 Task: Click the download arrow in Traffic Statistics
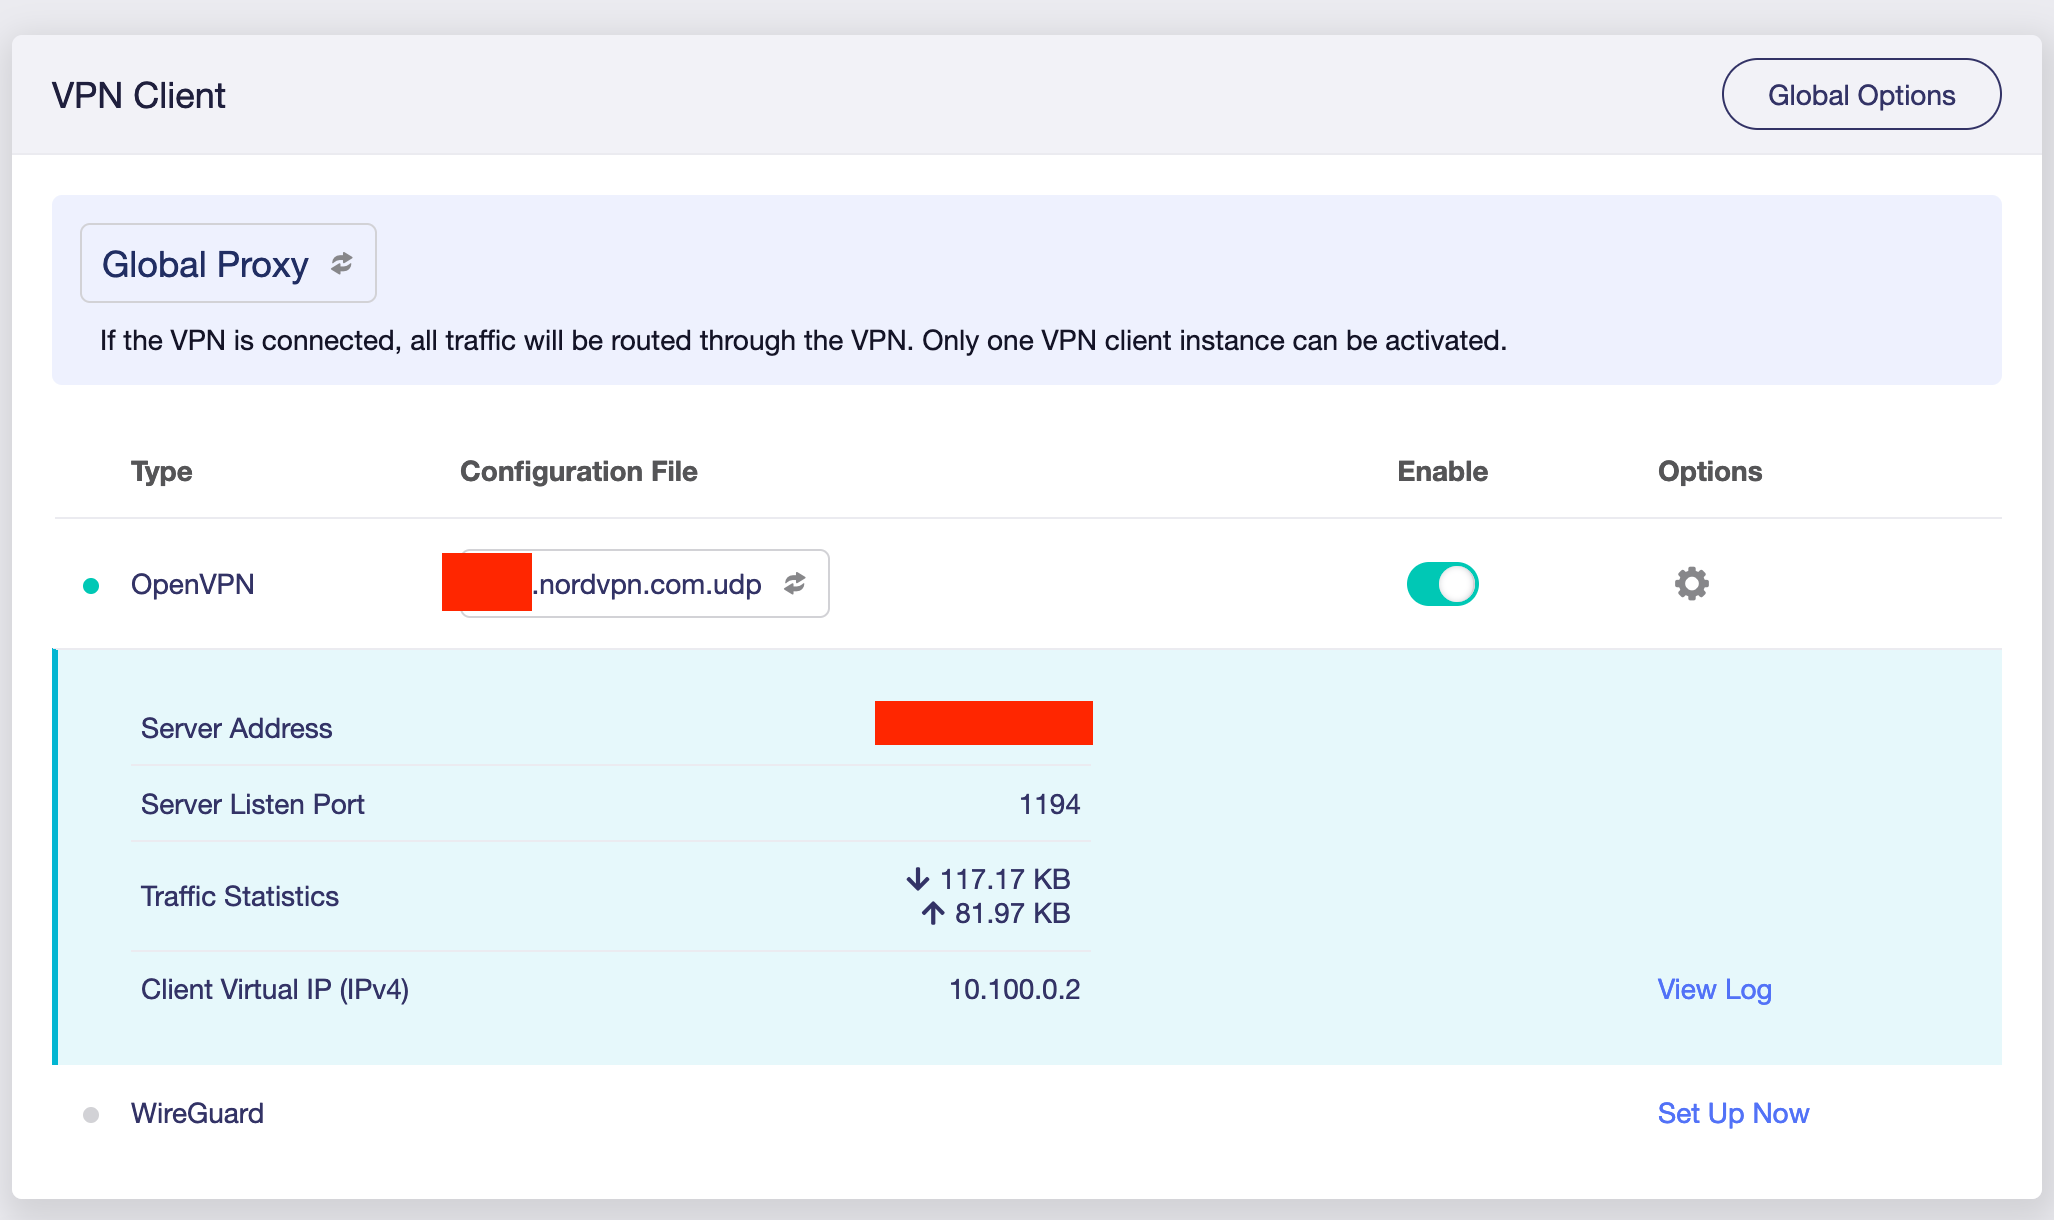917,879
